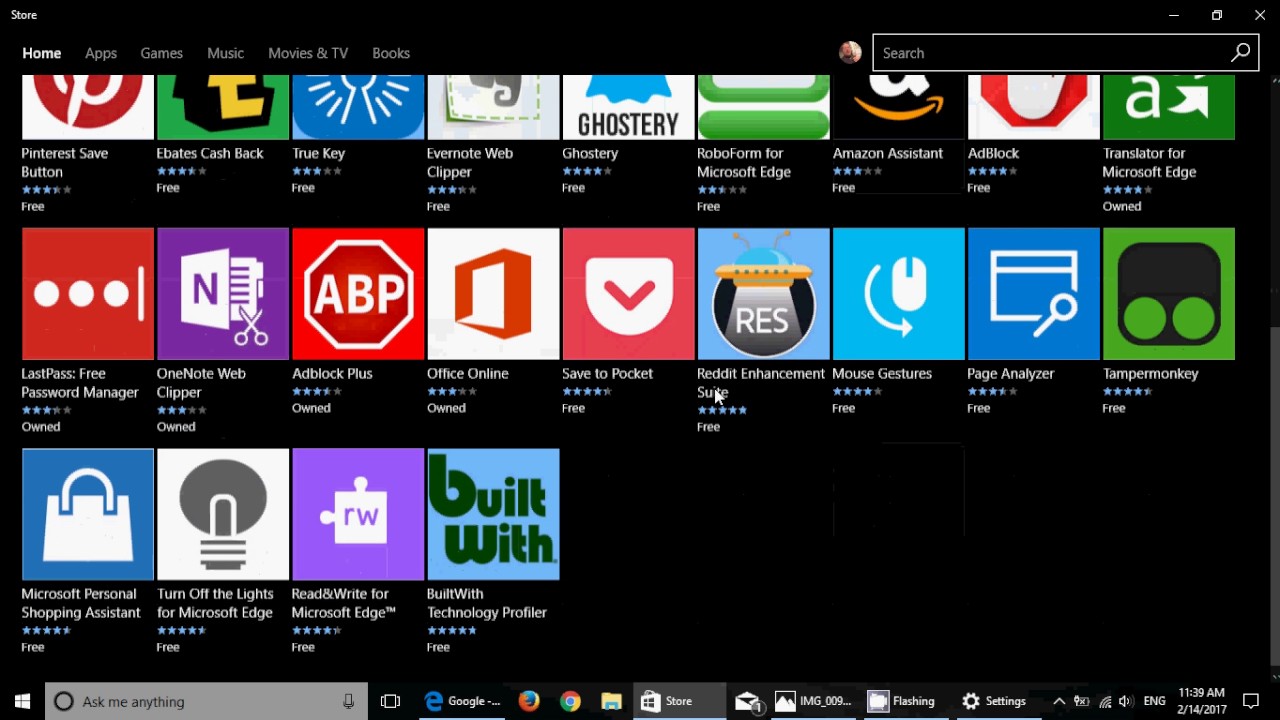The width and height of the screenshot is (1280, 720).
Task: Open the Turn Off the Lights icon
Action: click(x=223, y=514)
